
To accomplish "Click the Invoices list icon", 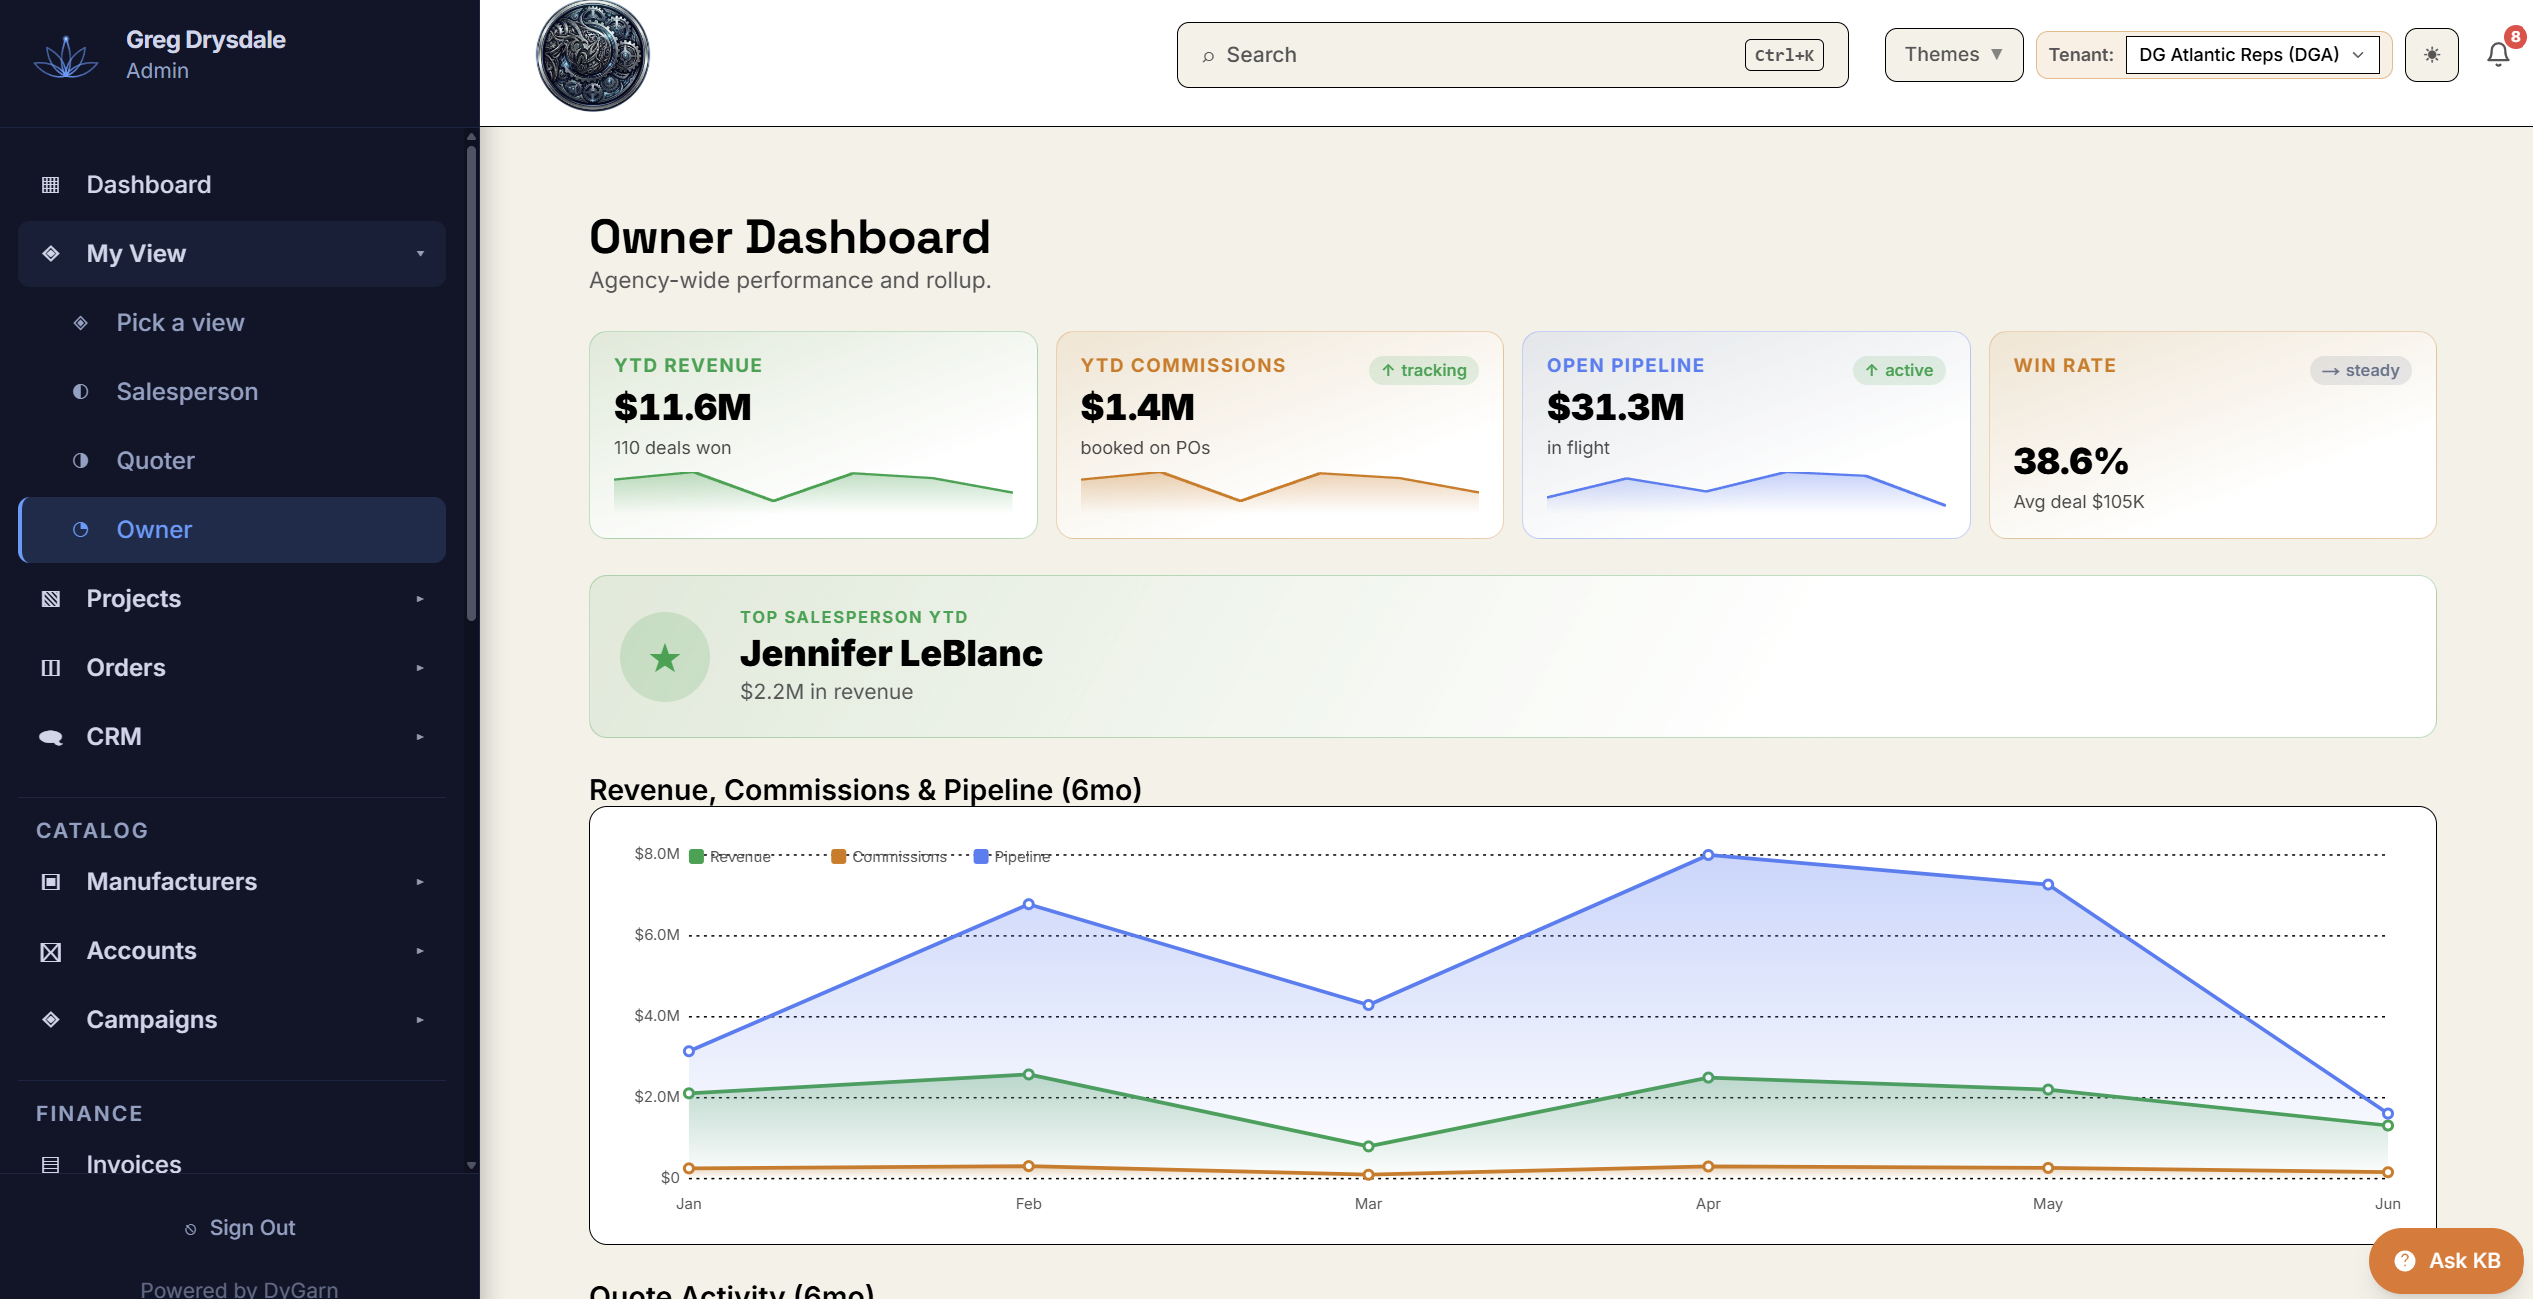I will (51, 1165).
